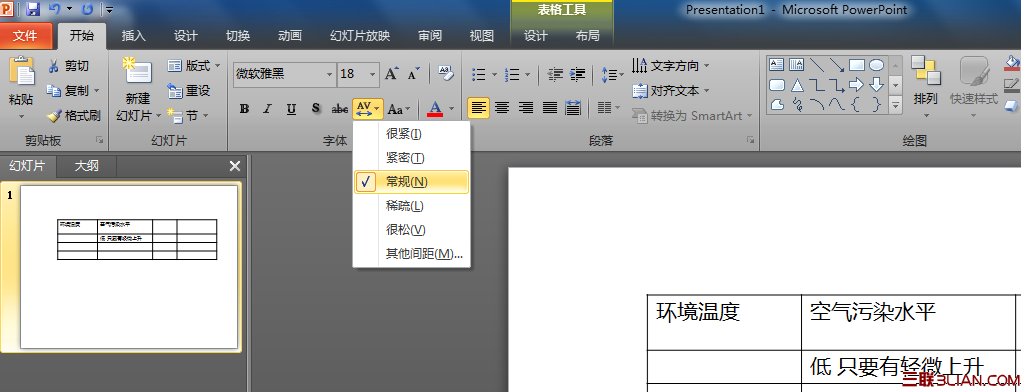The width and height of the screenshot is (1021, 392).
Task: Increase list indent level
Action: click(578, 74)
